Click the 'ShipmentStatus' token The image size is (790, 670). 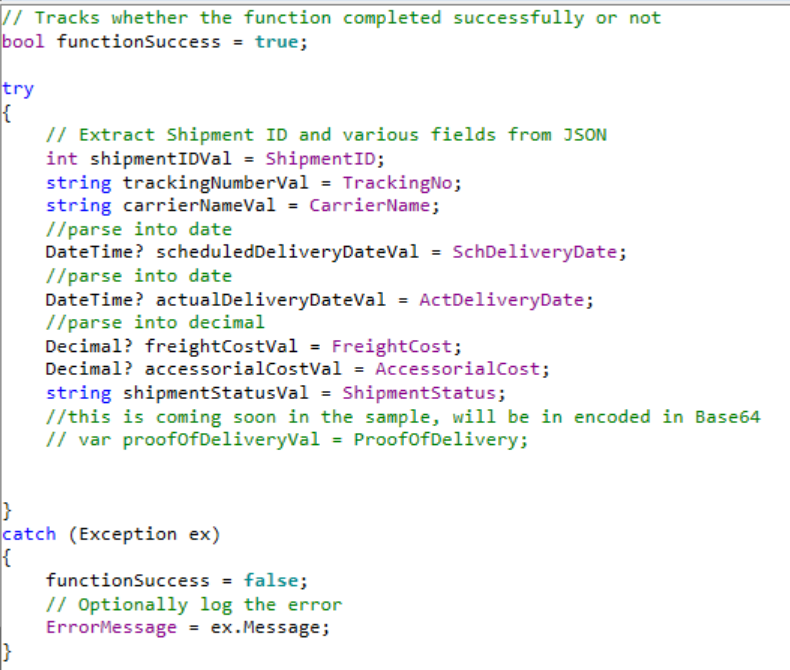[420, 393]
